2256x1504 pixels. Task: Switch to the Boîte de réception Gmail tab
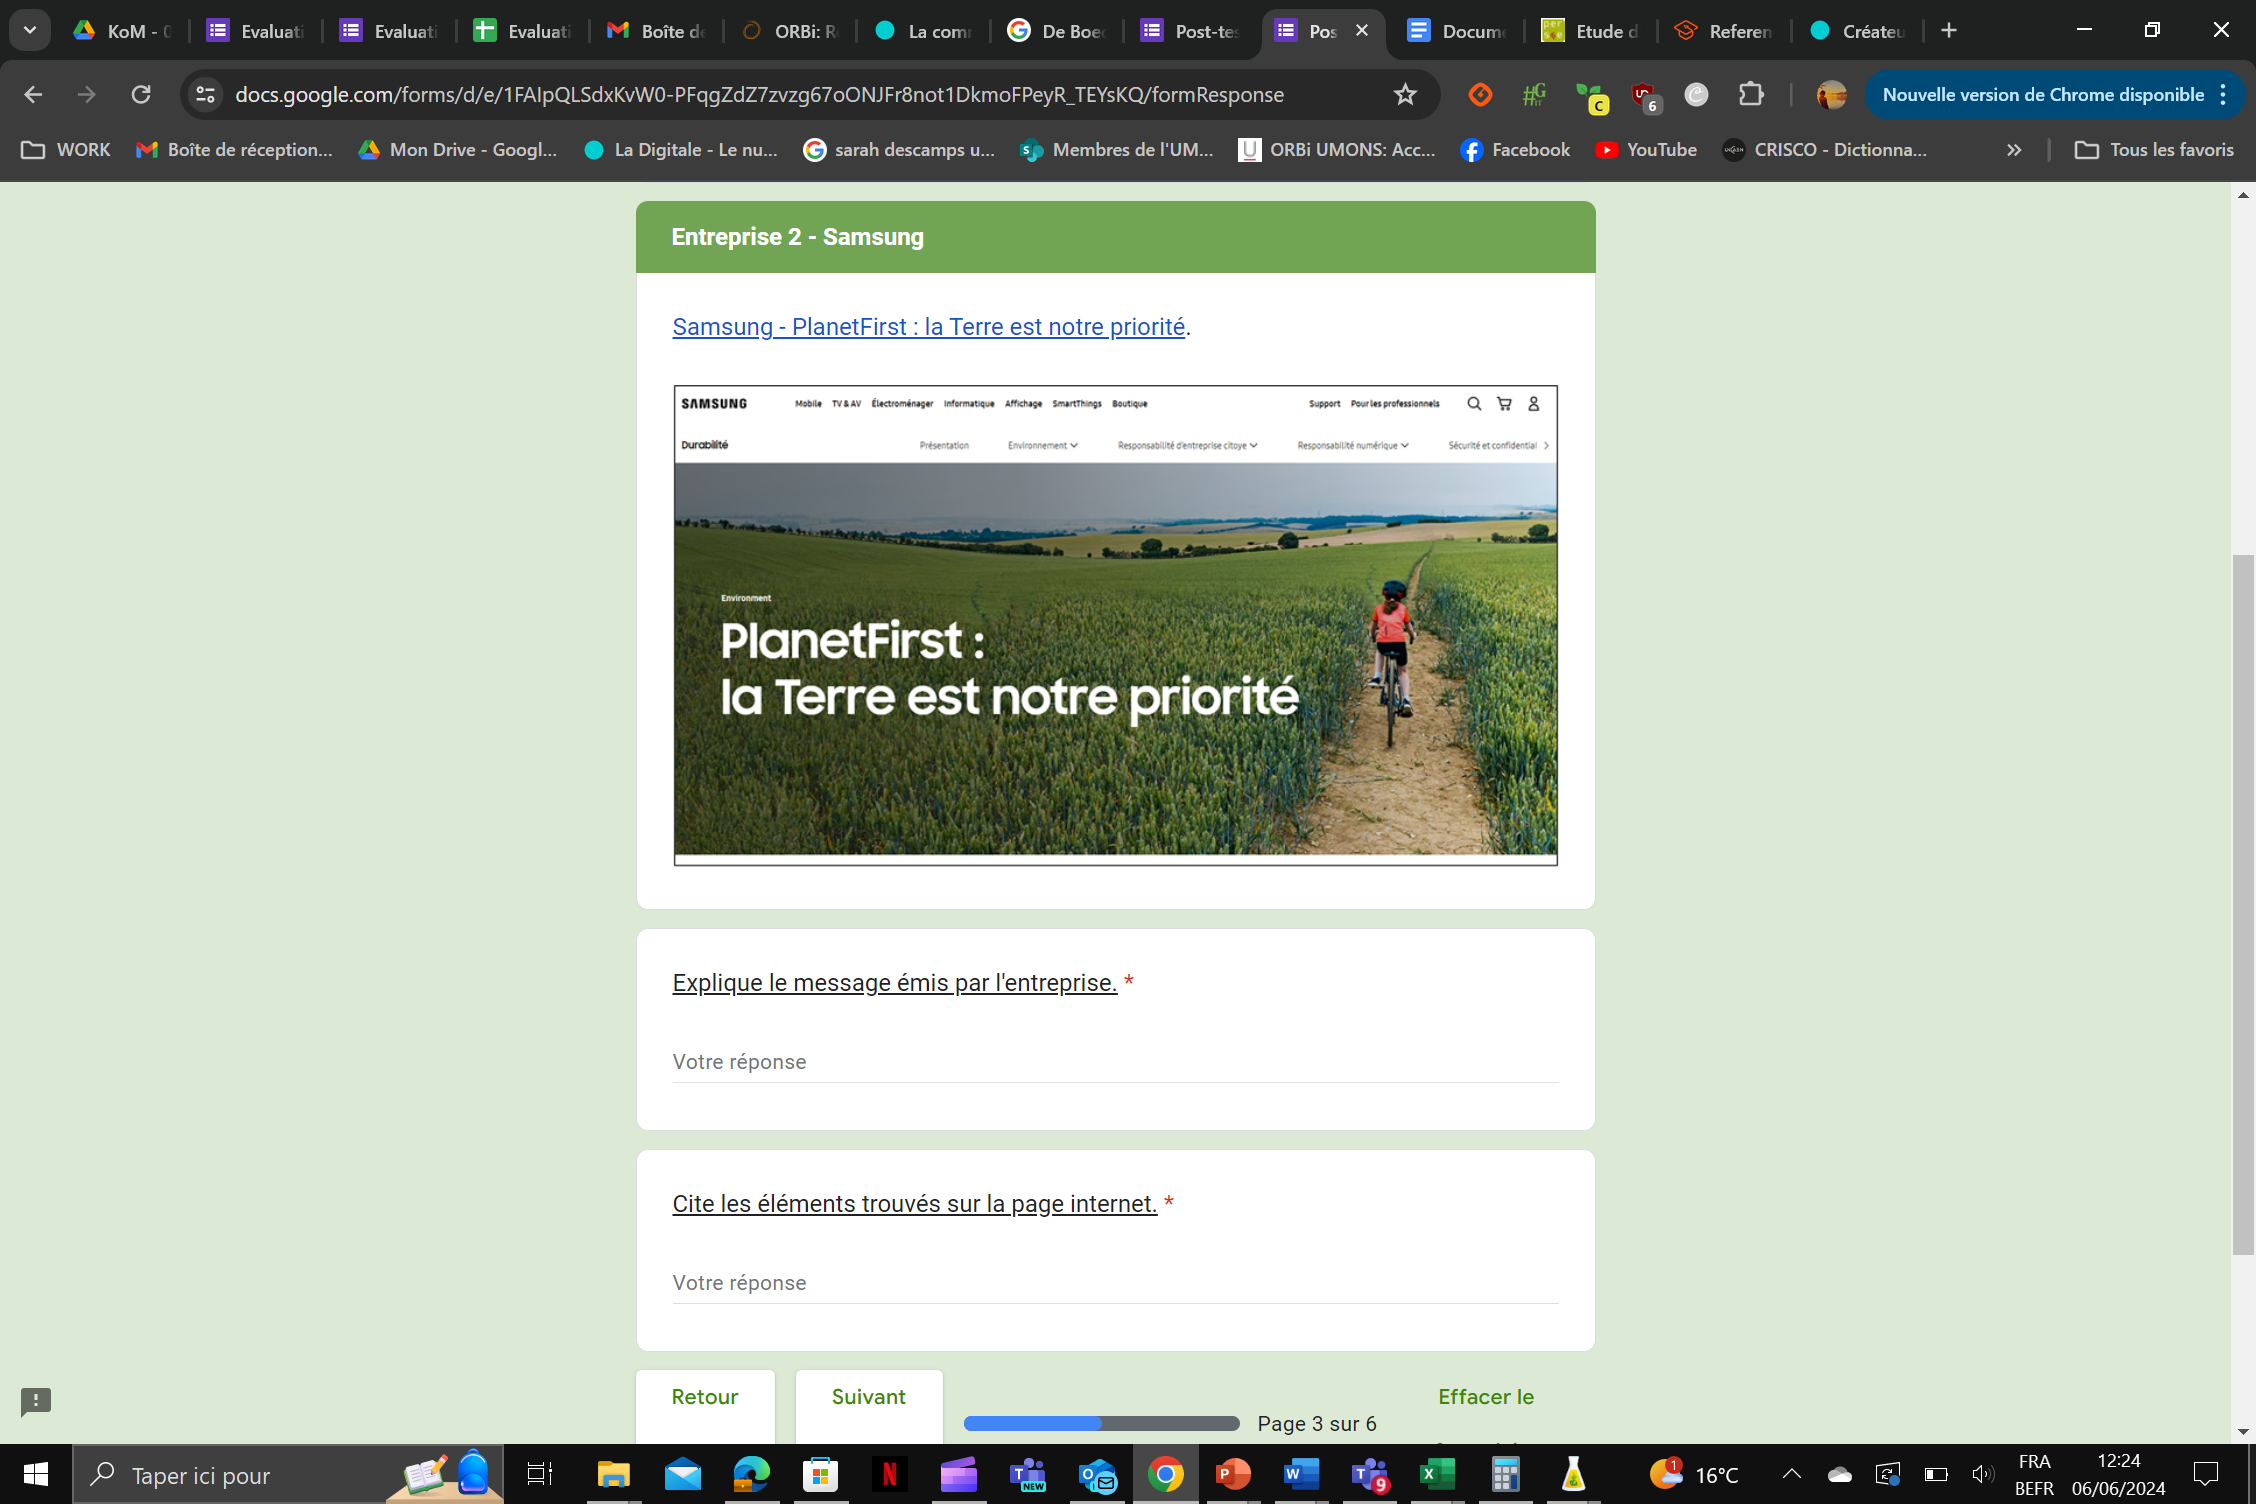[657, 31]
